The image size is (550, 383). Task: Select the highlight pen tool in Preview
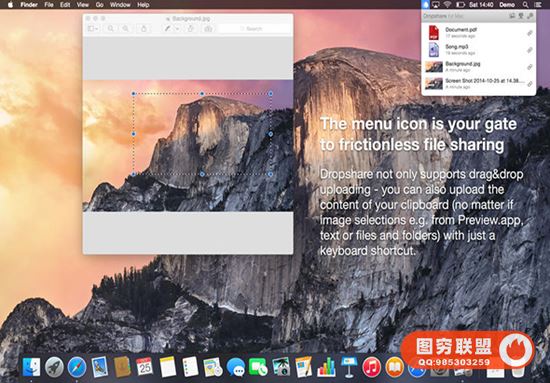tap(168, 28)
